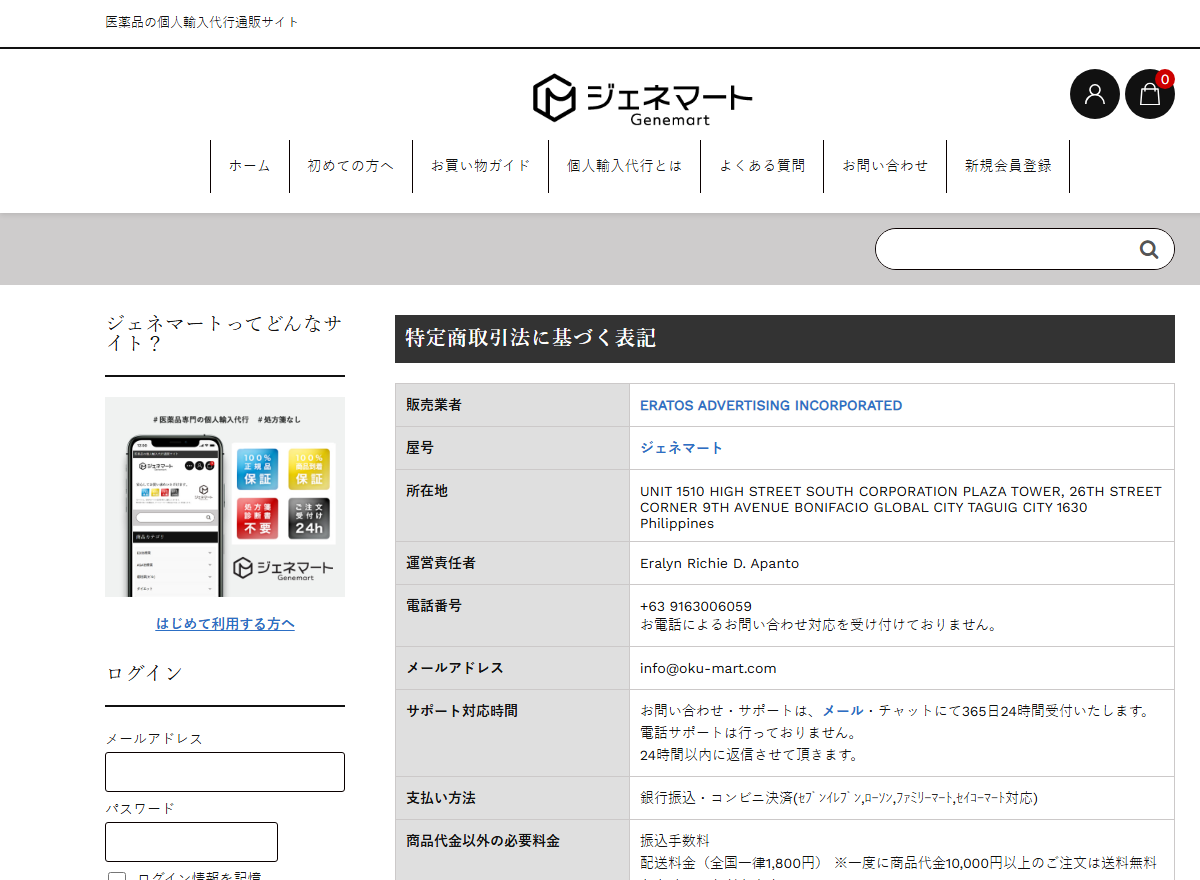Click the ログイン sidebar heading
The width and height of the screenshot is (1200, 880).
click(145, 674)
